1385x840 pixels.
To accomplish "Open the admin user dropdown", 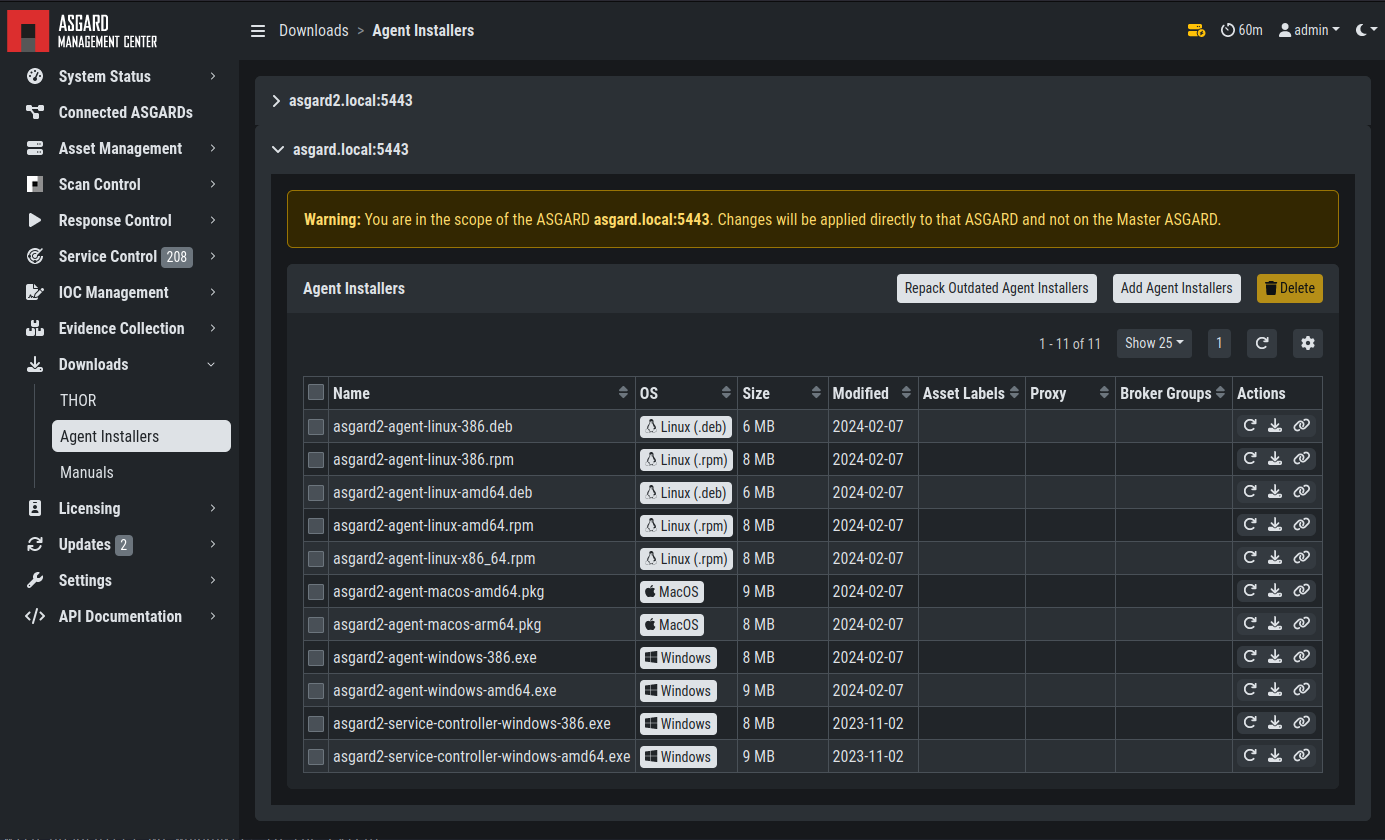I will [1309, 31].
